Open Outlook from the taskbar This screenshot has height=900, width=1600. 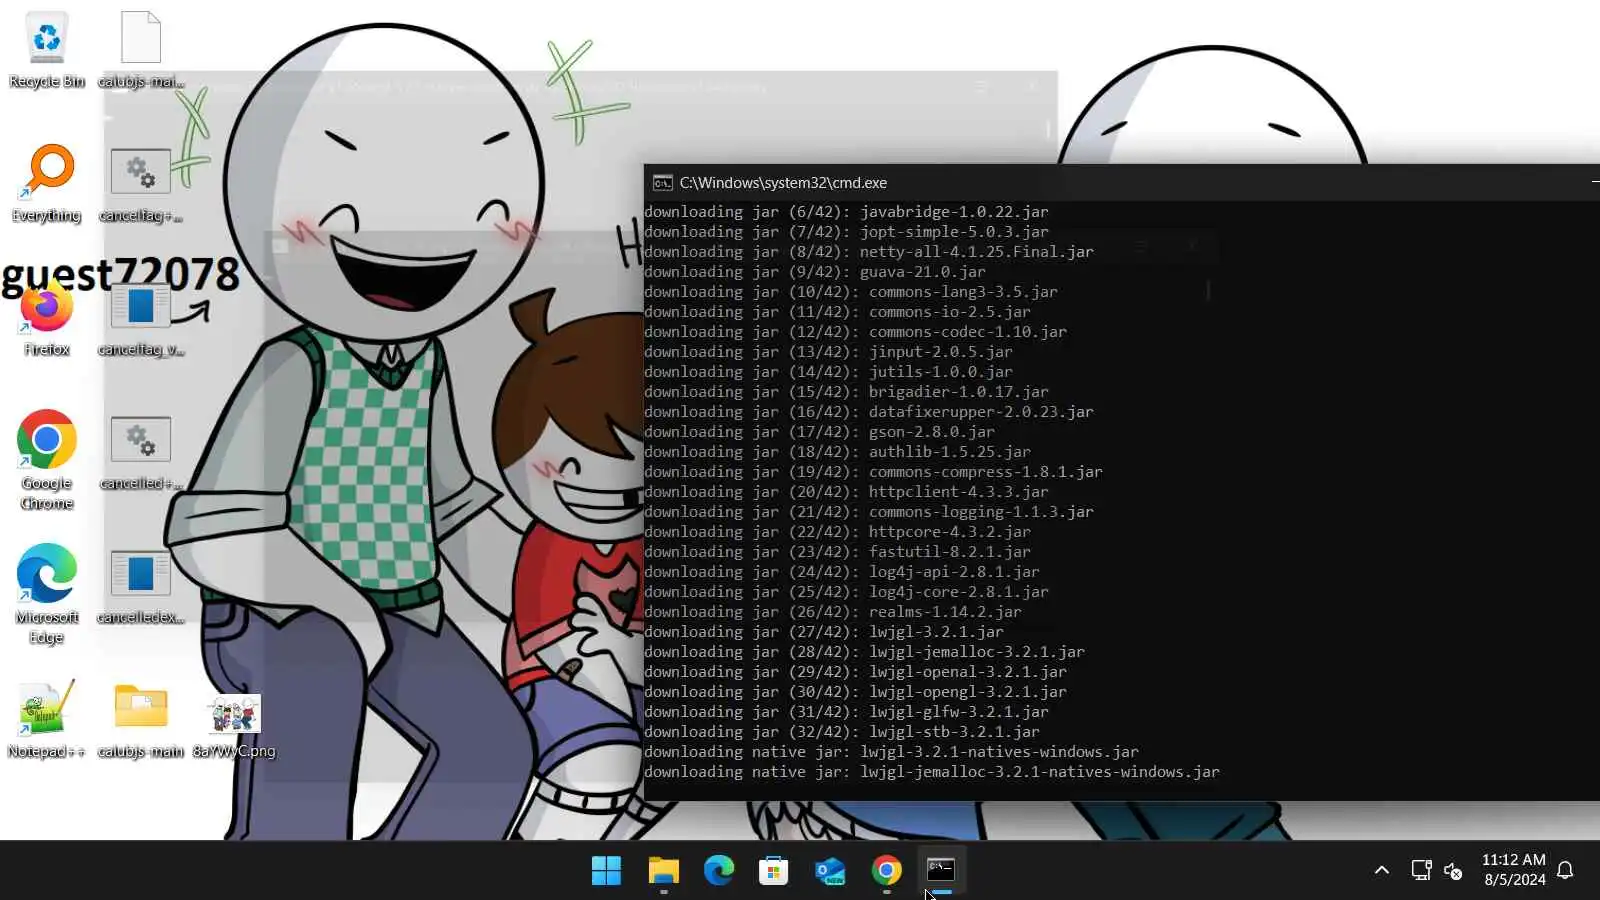[x=829, y=871]
